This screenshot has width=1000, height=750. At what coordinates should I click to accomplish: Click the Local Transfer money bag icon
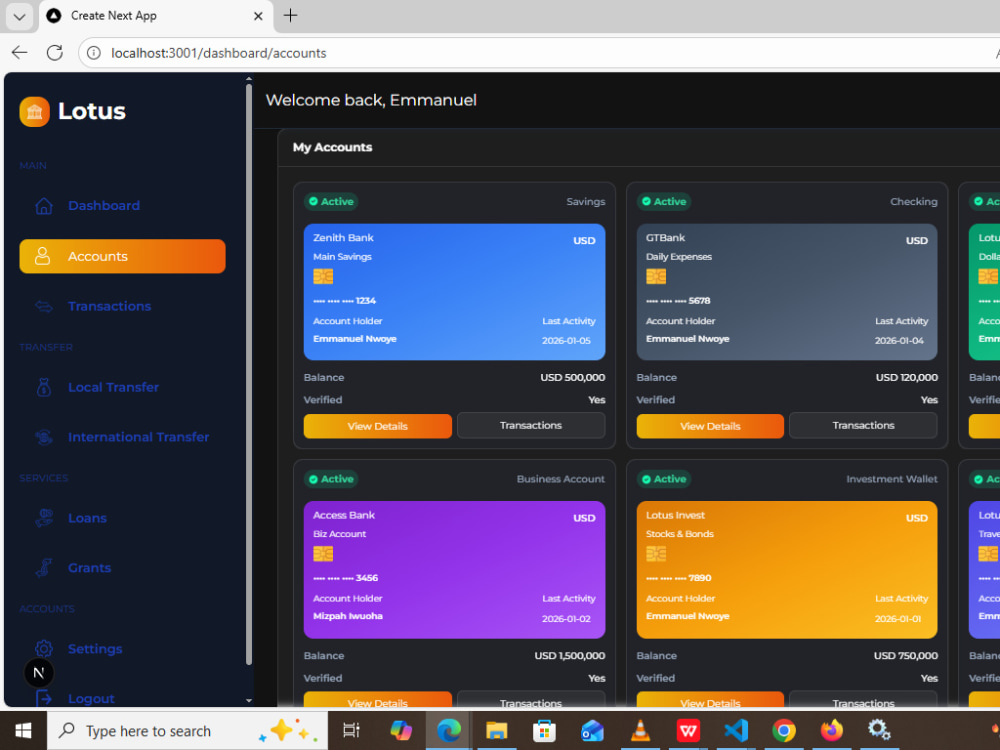point(43,387)
